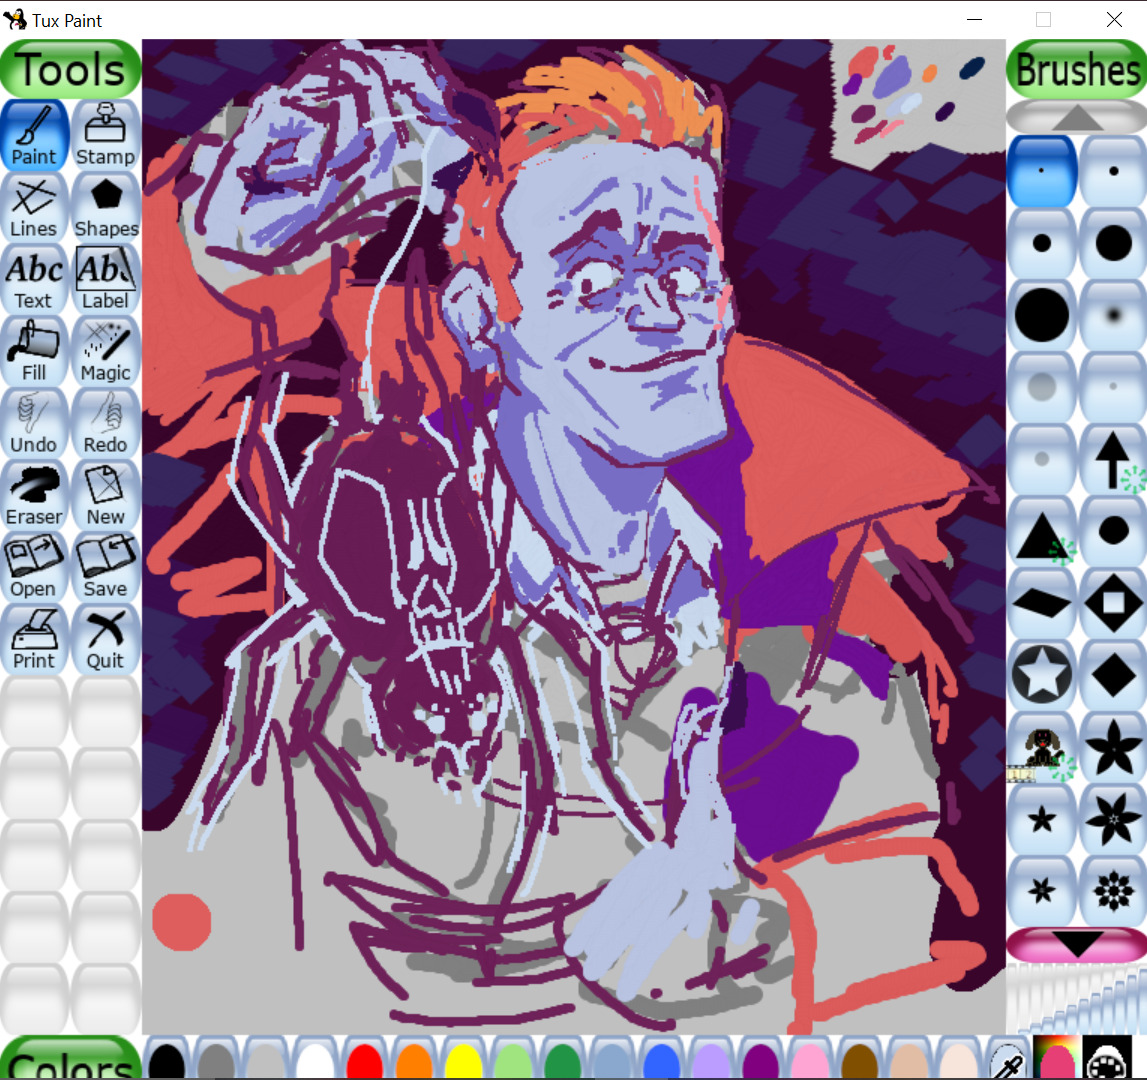Pick the Fill bucket tool
The height and width of the screenshot is (1080, 1147).
click(34, 350)
